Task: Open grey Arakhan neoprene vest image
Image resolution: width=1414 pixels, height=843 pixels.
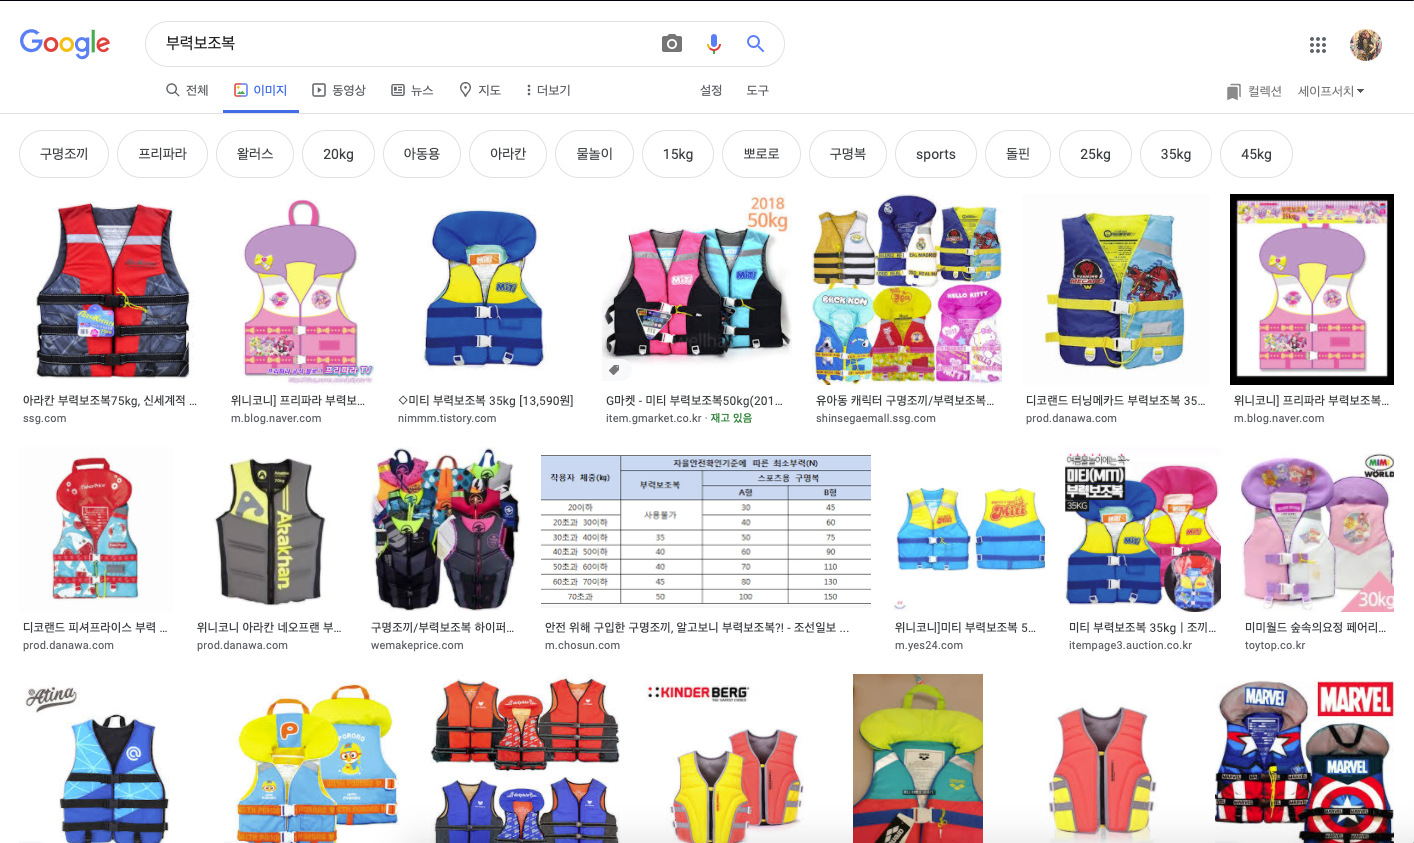Action: [271, 530]
